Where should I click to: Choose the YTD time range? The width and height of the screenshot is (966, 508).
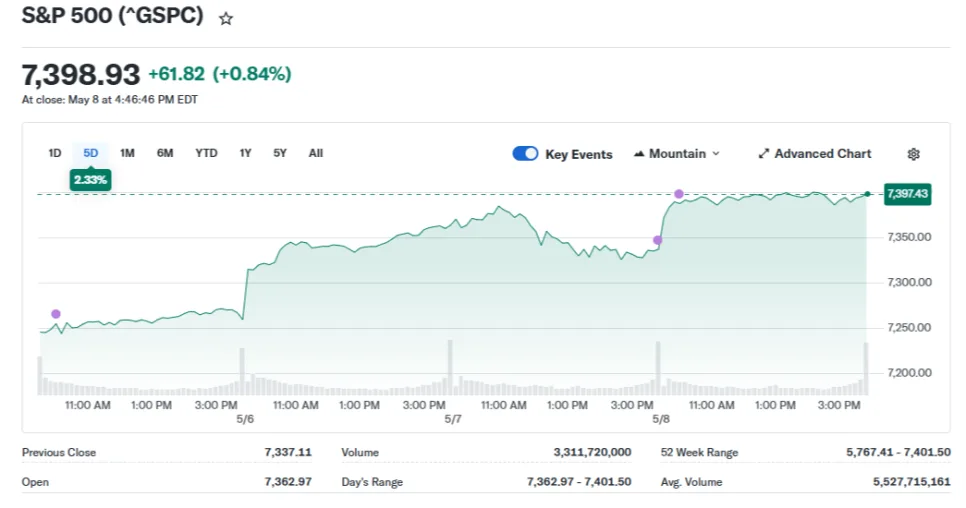click(x=206, y=153)
